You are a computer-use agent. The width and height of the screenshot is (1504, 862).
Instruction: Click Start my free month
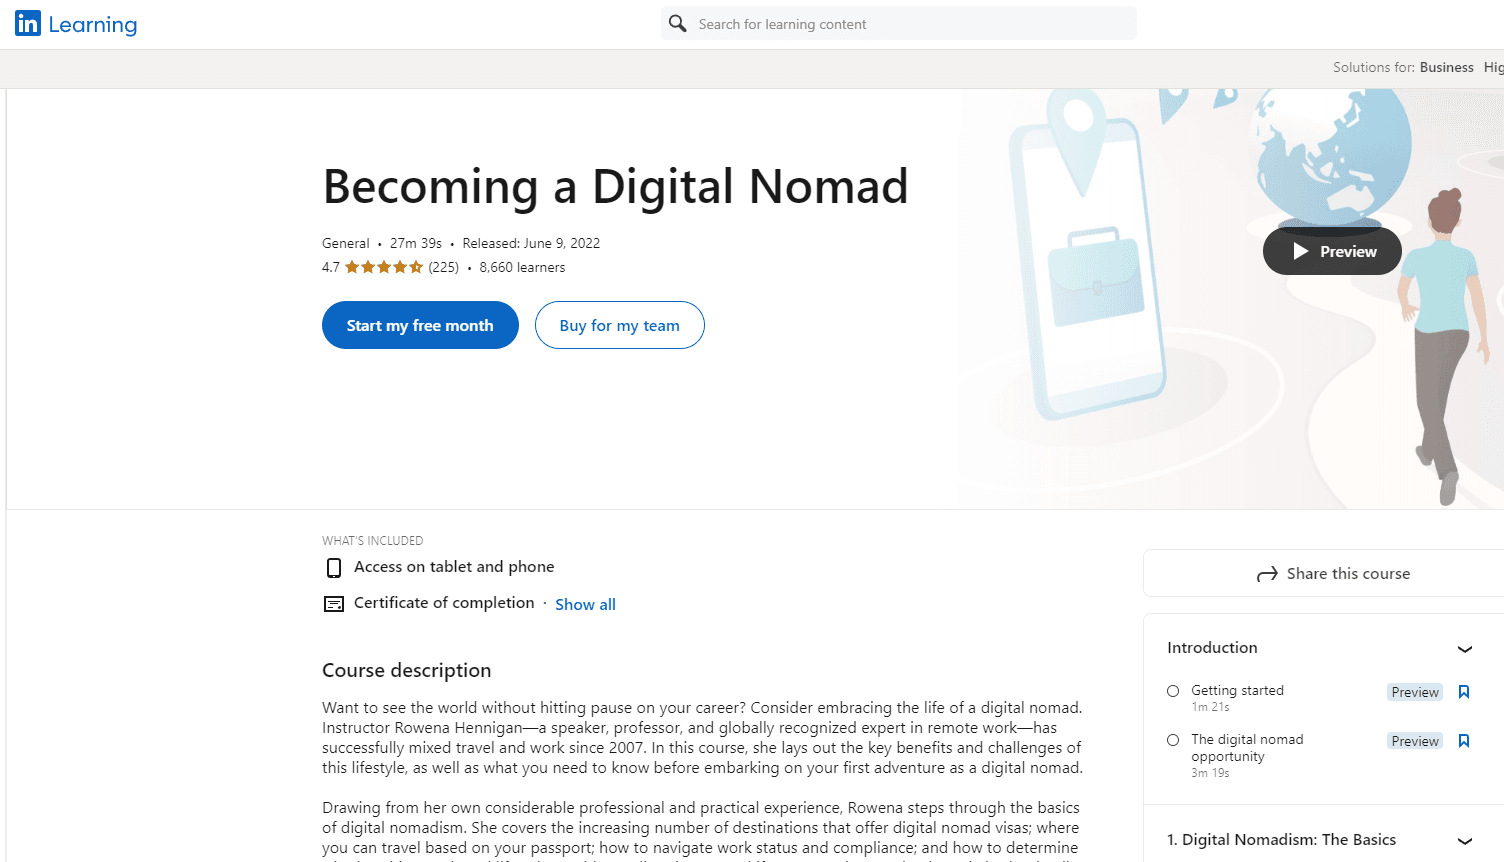coord(420,325)
